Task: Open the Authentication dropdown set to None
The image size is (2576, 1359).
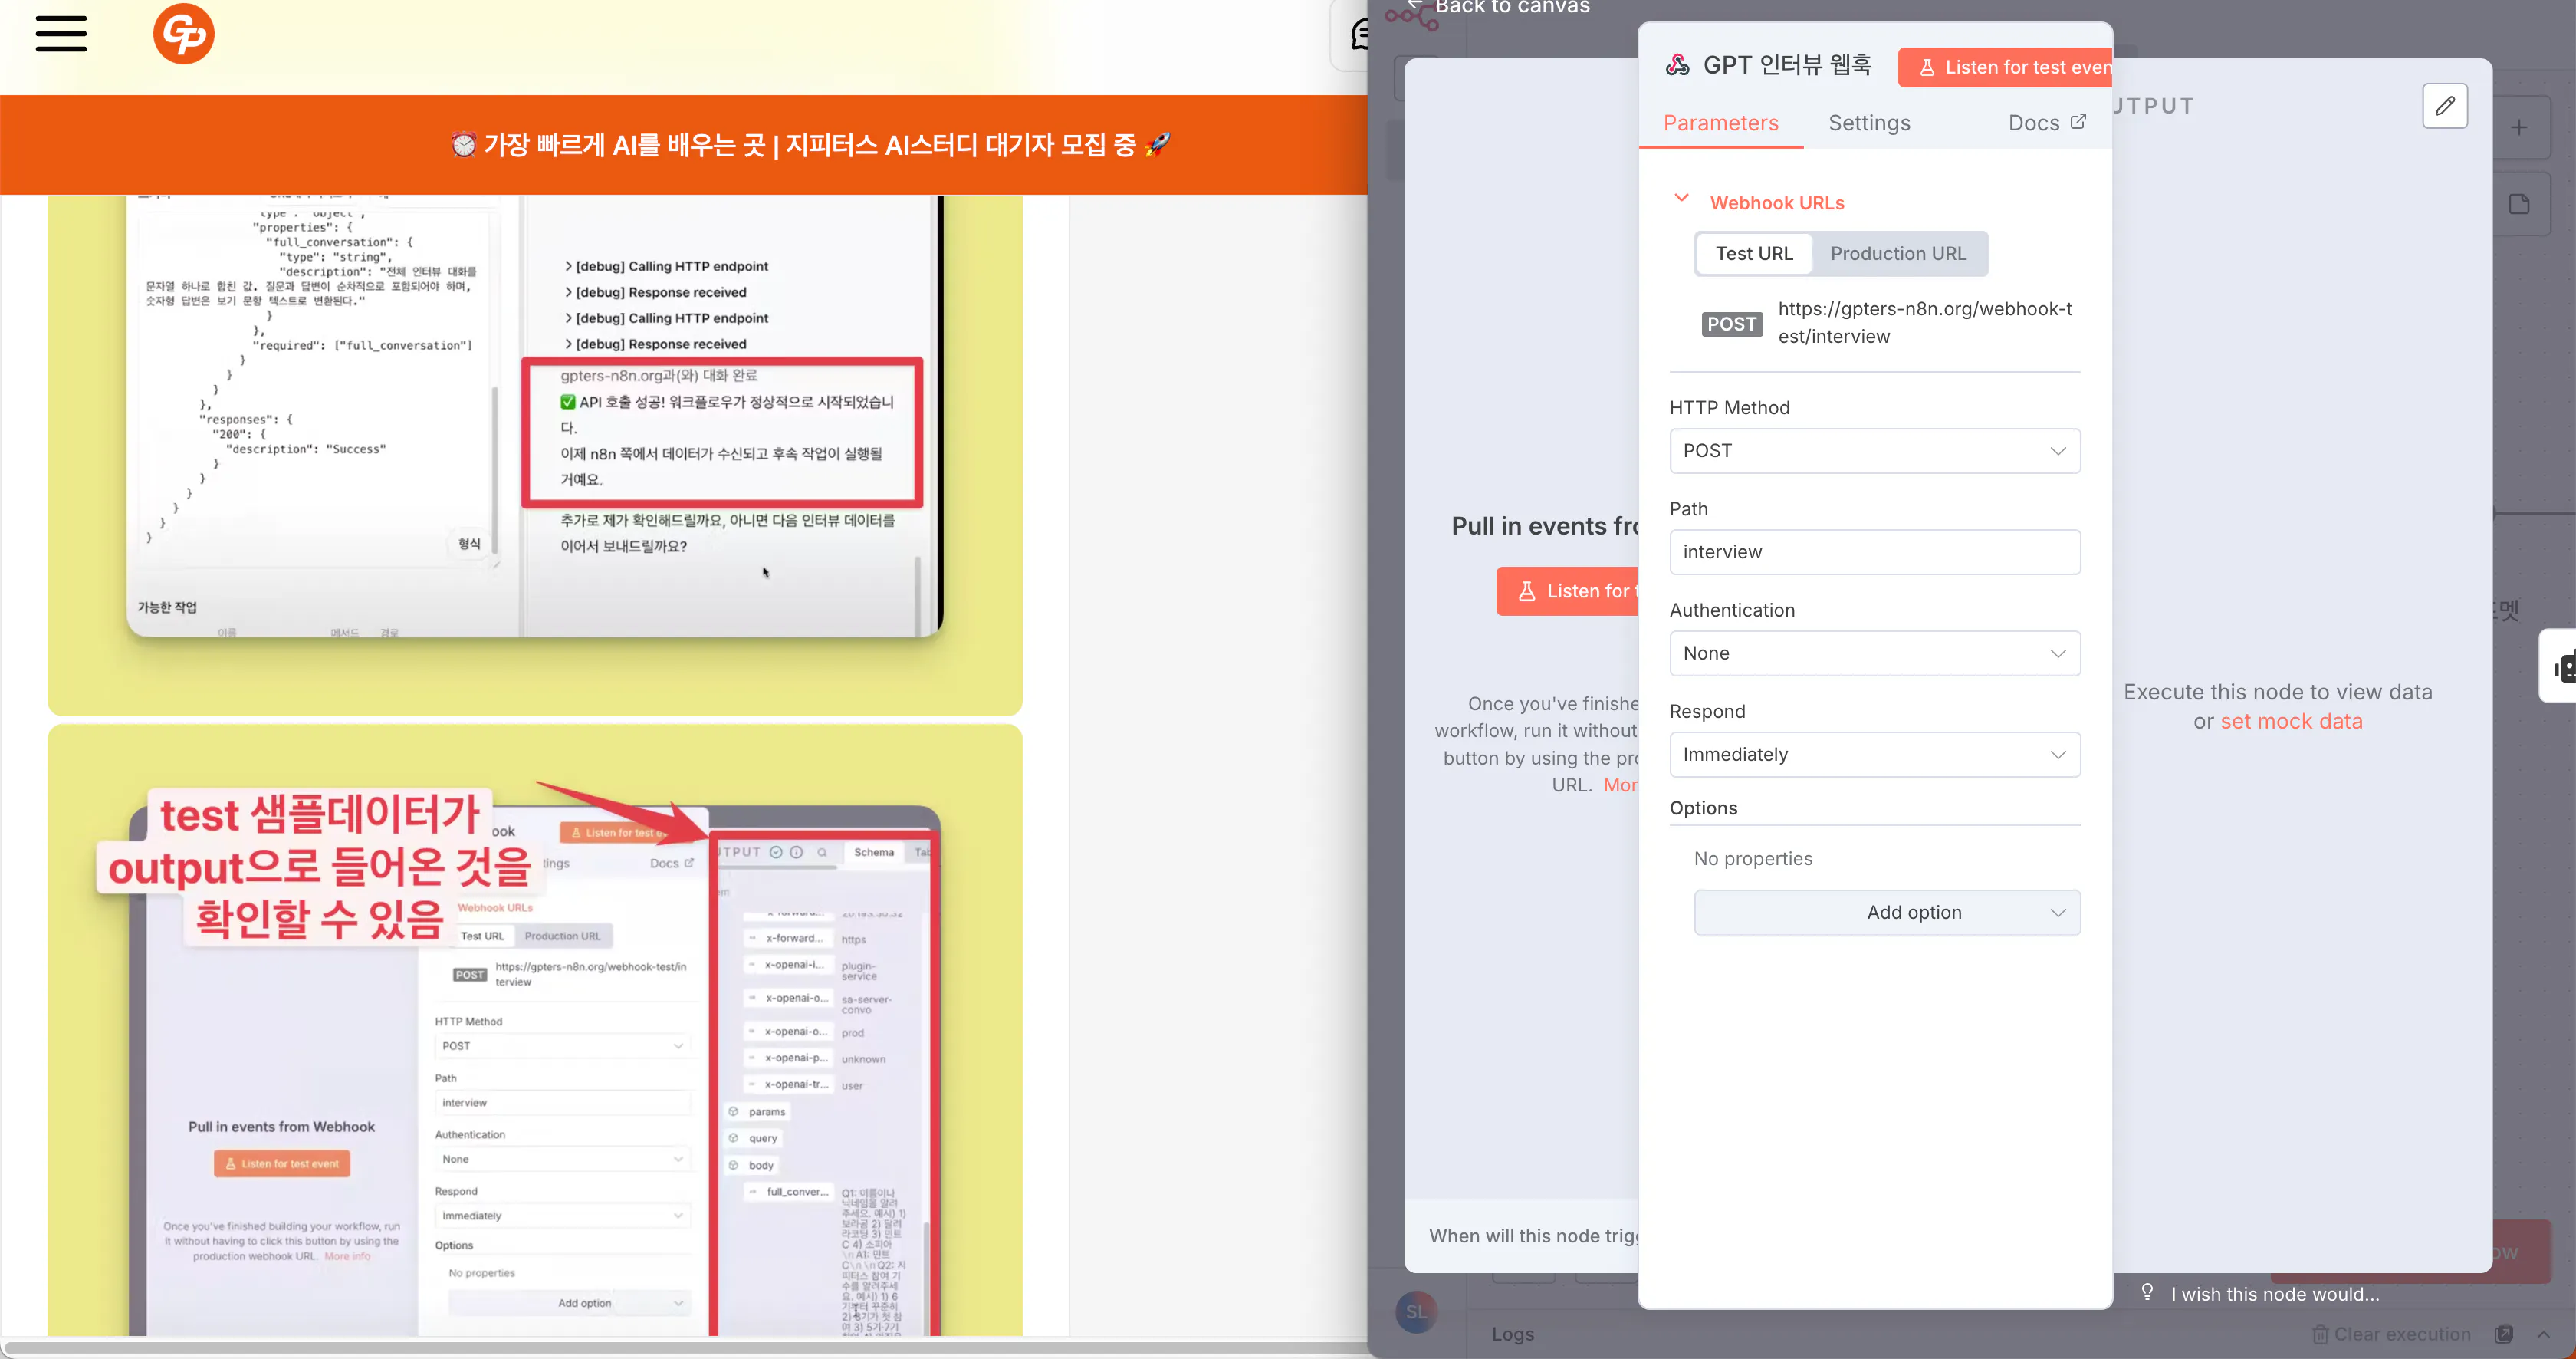Action: 1874,653
